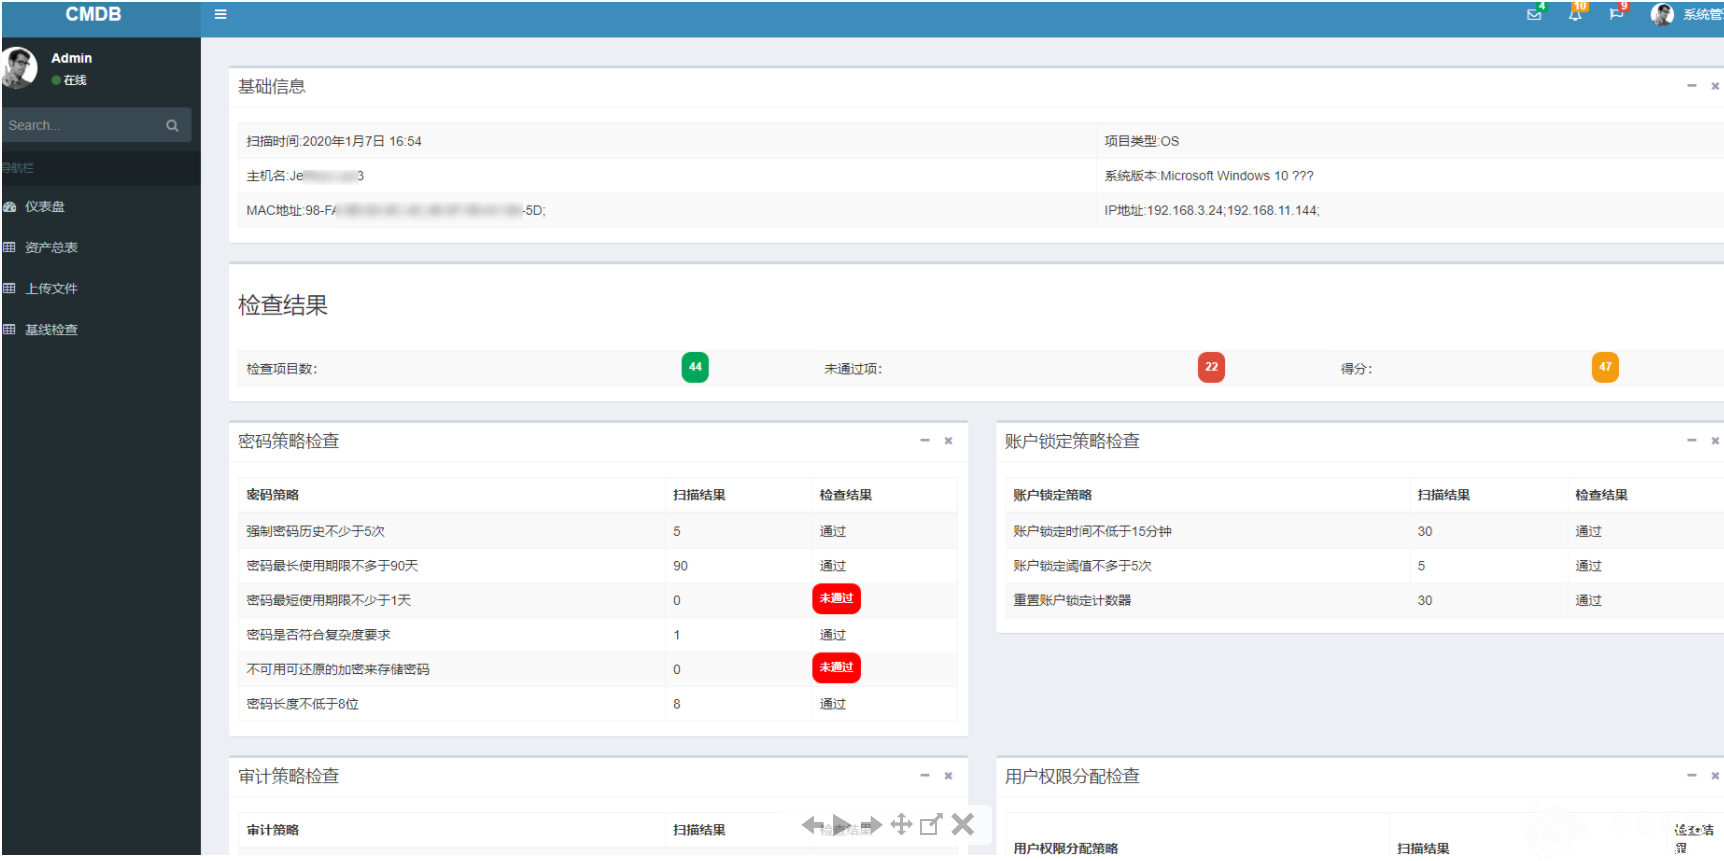1724x861 pixels.
Task: Open the flag tasks icon
Action: click(x=1616, y=14)
